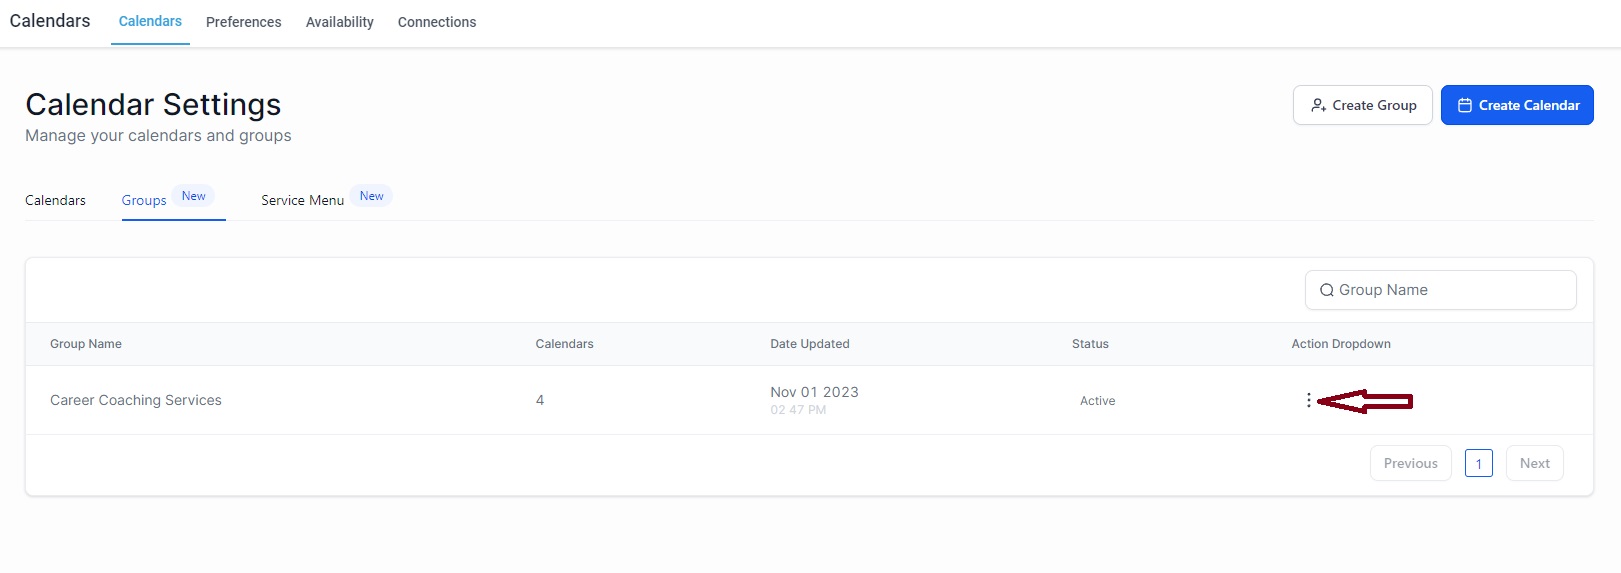This screenshot has width=1621, height=573.
Task: Switch to the Calendars sub-tab
Action: 55,200
